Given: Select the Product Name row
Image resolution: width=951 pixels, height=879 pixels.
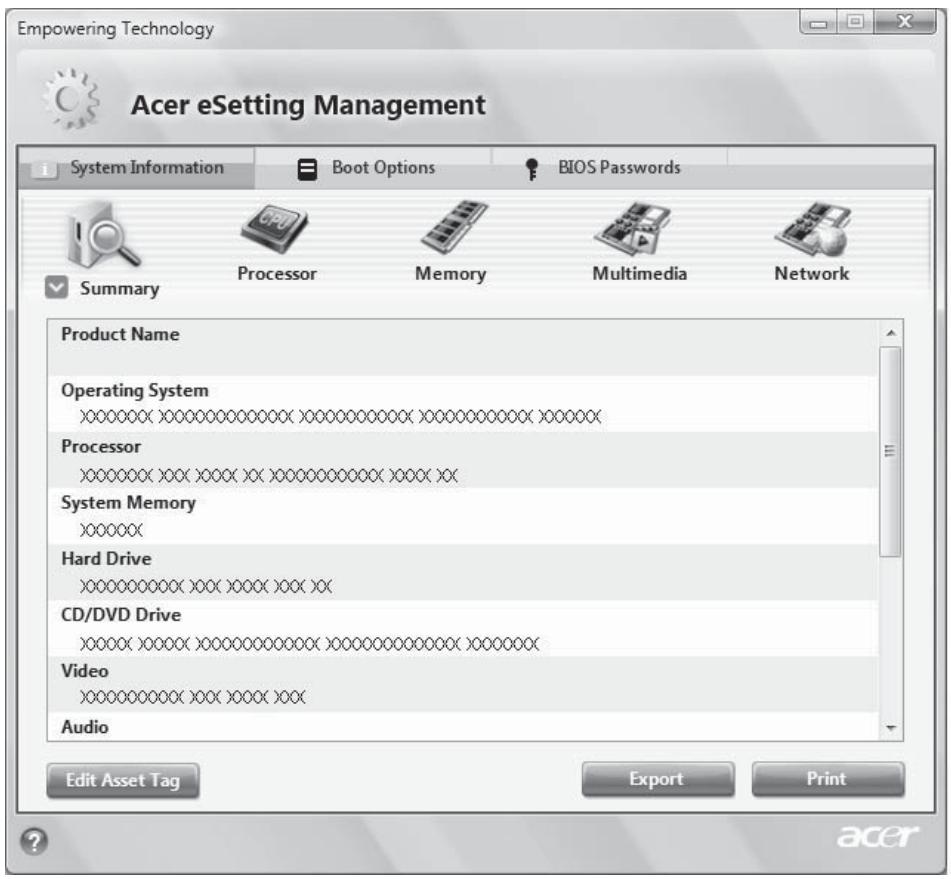Looking at the screenshot, I should click(463, 348).
